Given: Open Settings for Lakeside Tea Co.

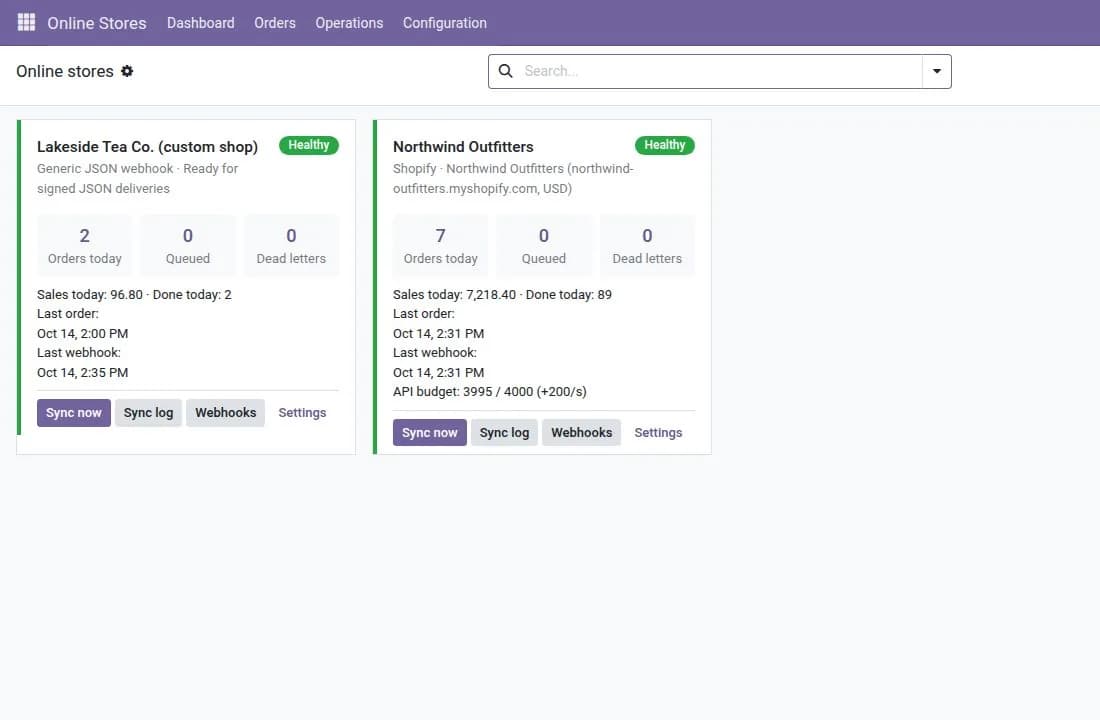Looking at the screenshot, I should click(302, 413).
